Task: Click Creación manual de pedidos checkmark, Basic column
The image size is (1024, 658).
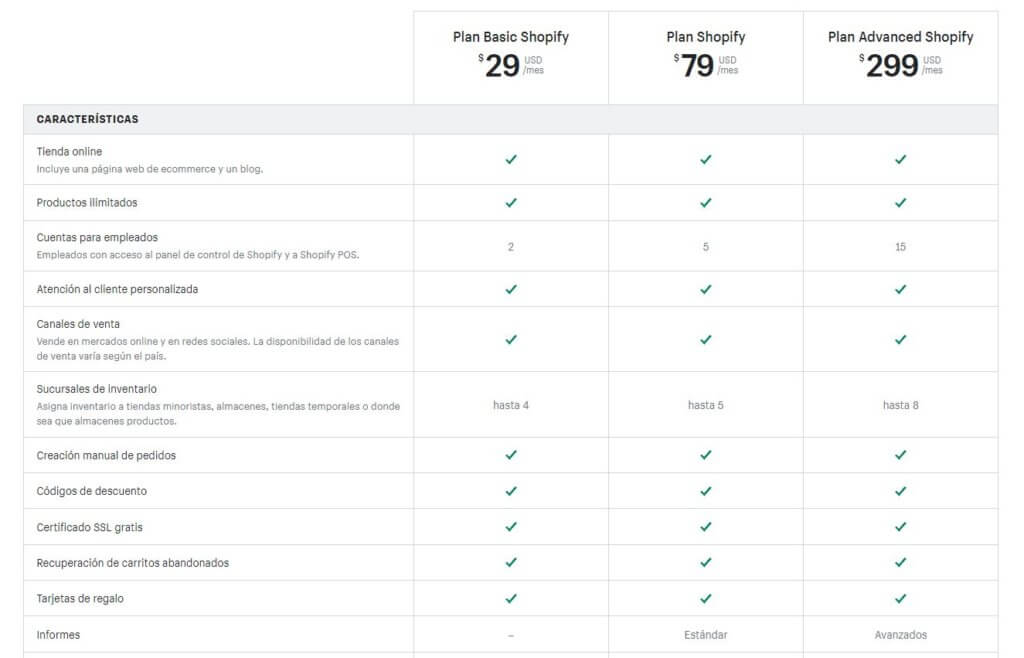Action: 511,455
